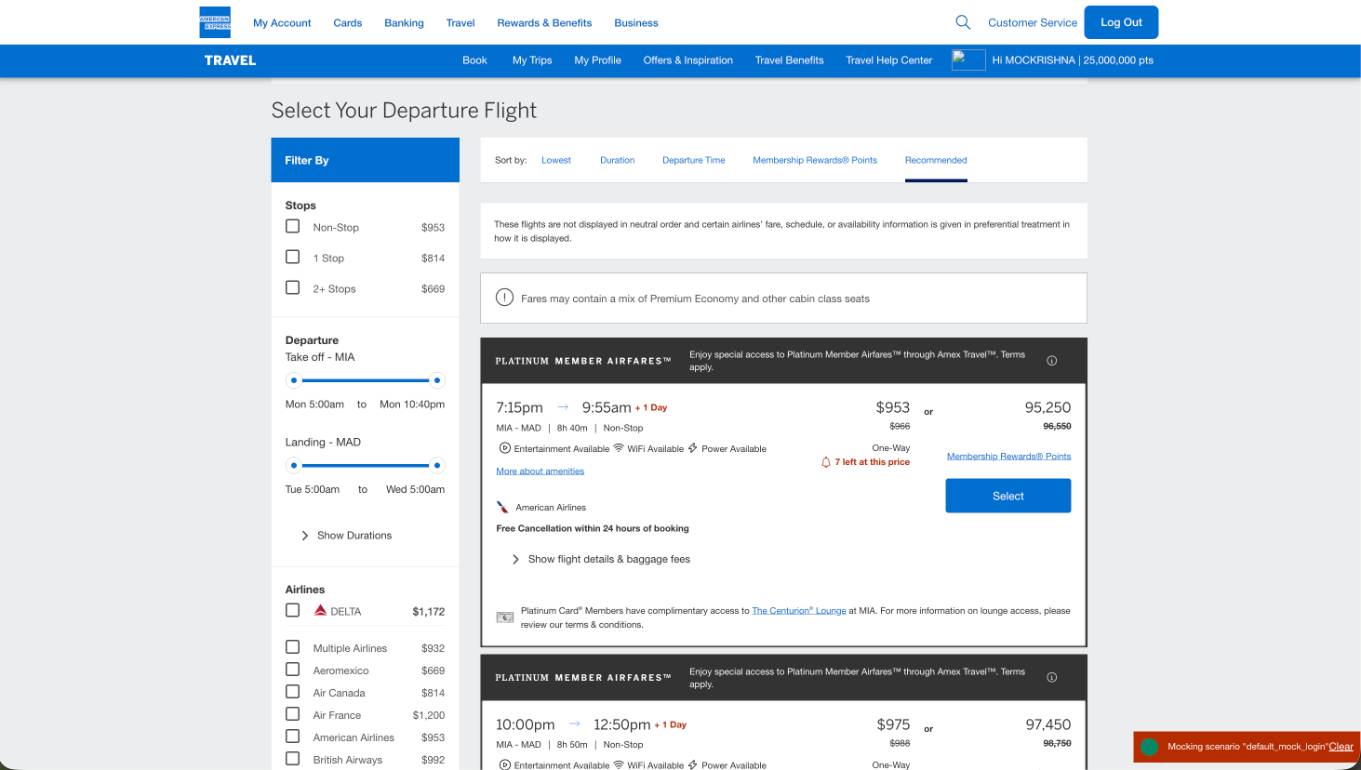Image resolution: width=1361 pixels, height=770 pixels.
Task: Sort flights by Departure Time
Action: [x=694, y=160]
